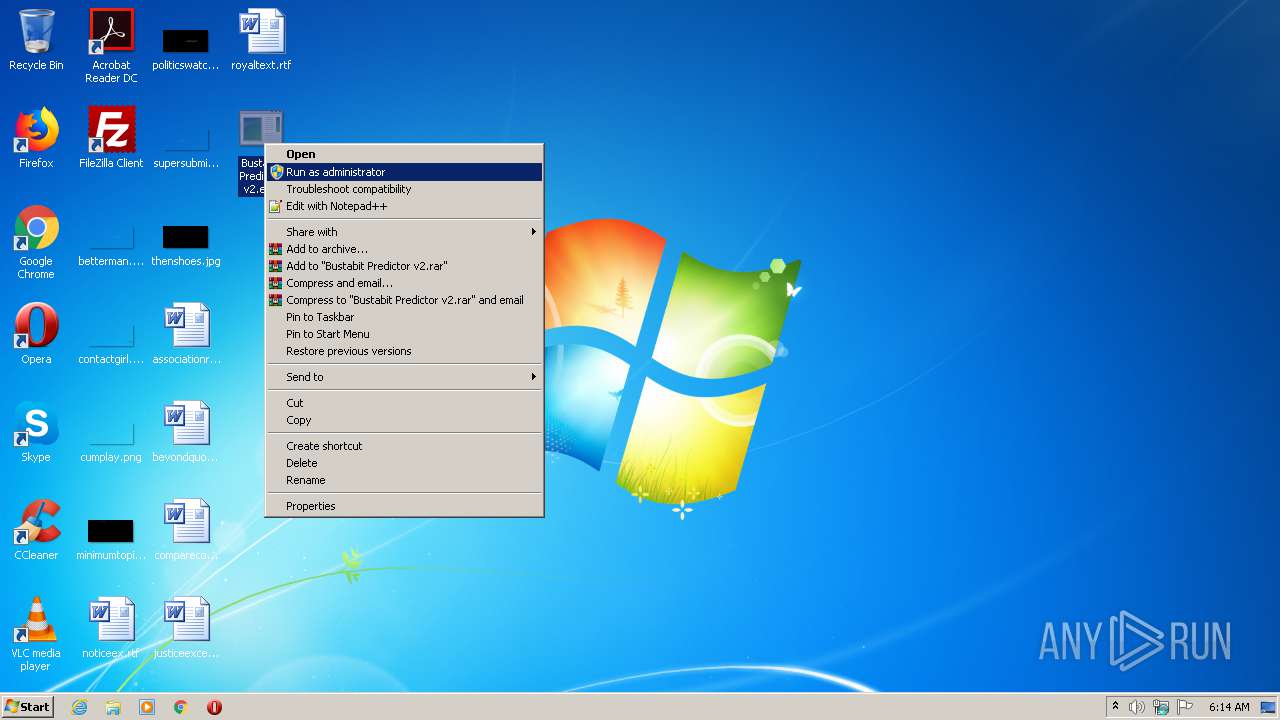
Task: Choose Create shortcut
Action: tap(404, 446)
